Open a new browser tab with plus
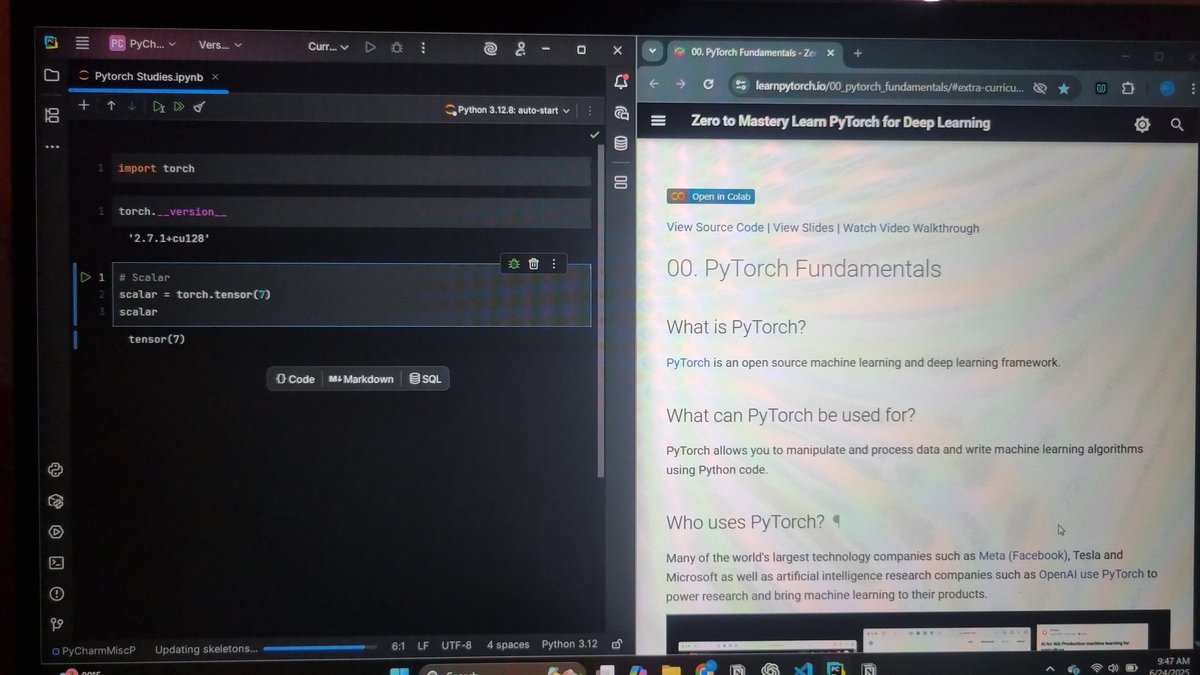The width and height of the screenshot is (1200, 675). point(857,53)
